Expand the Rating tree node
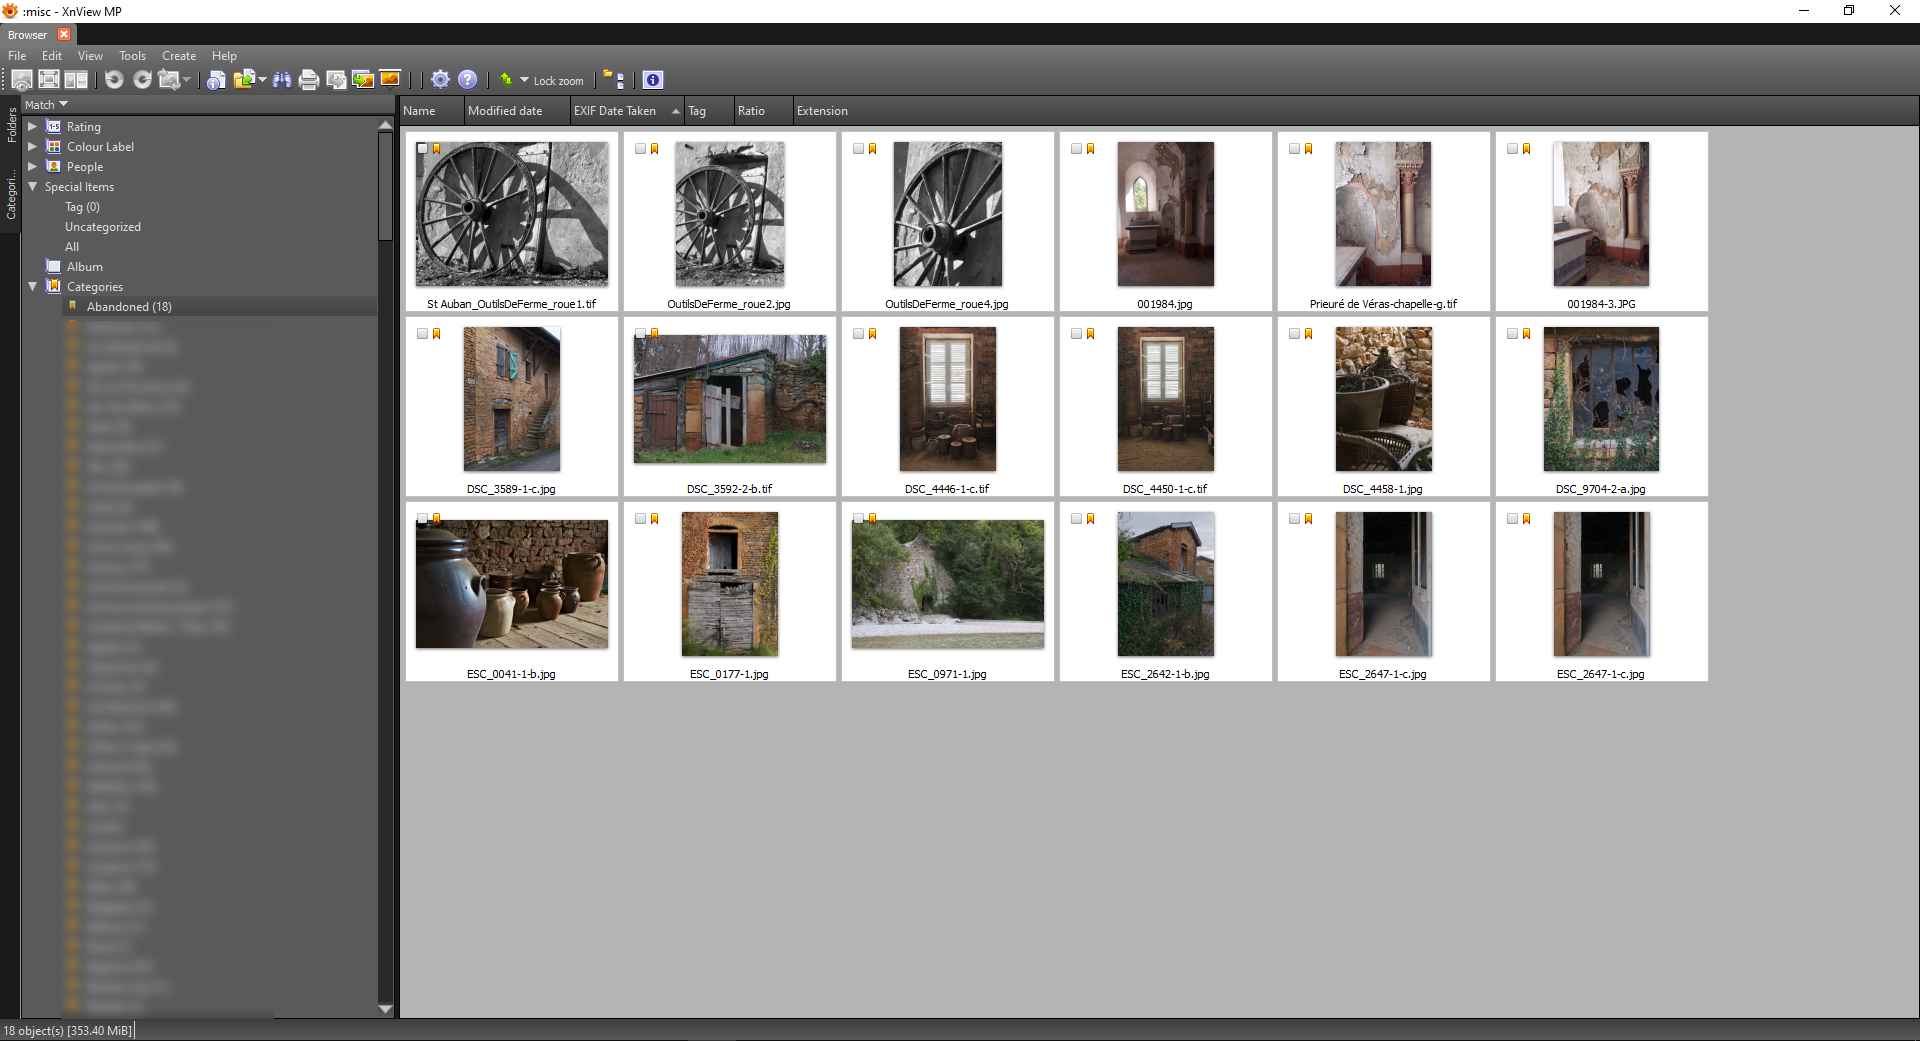 (32, 127)
